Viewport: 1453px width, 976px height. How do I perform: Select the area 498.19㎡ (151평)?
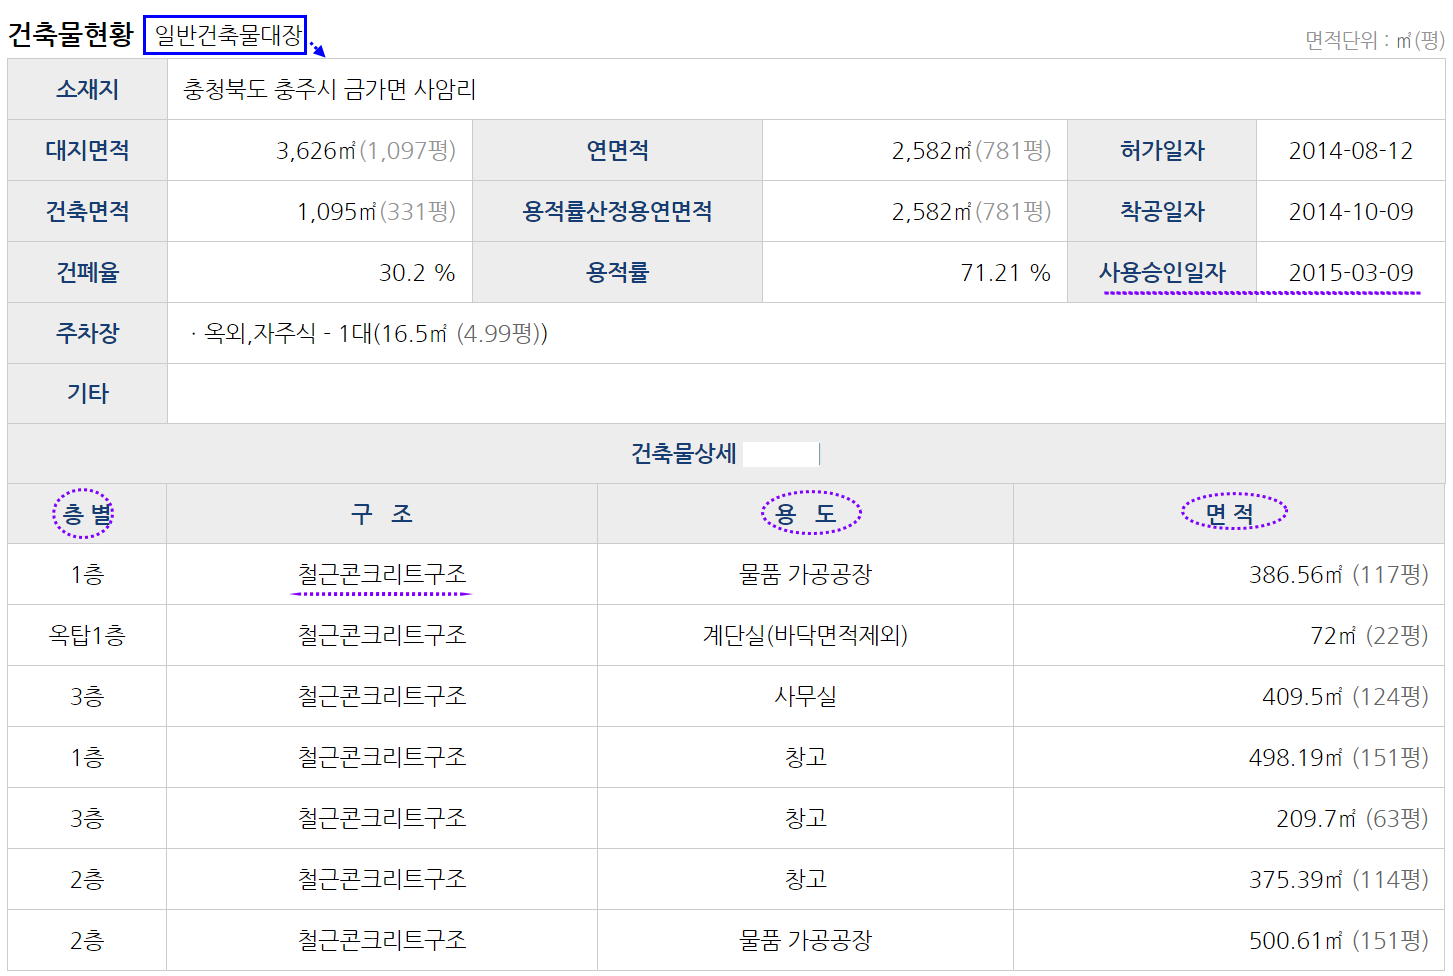(x=1338, y=757)
